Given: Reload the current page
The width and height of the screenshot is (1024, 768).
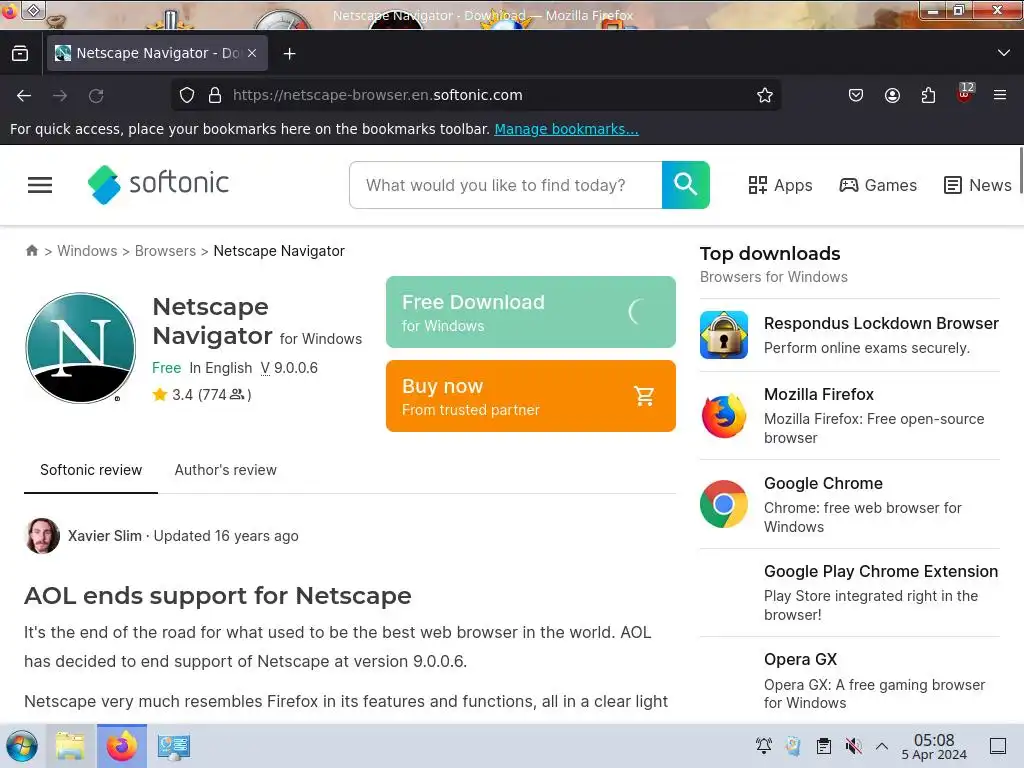Looking at the screenshot, I should tap(96, 95).
